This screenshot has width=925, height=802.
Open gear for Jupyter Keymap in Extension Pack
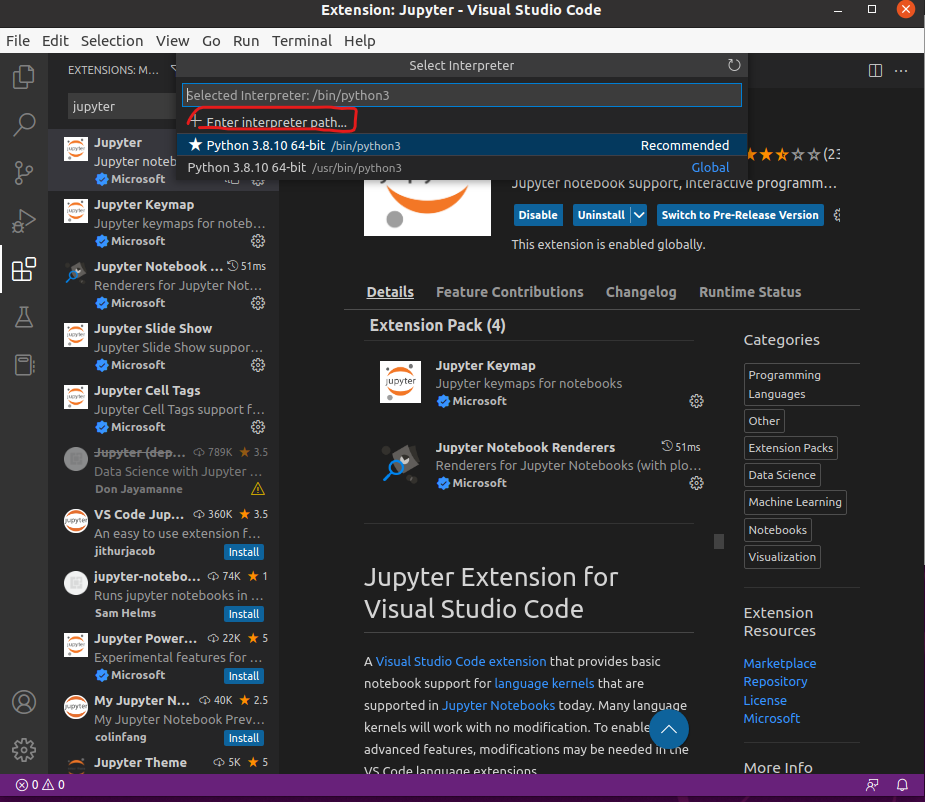(x=696, y=401)
